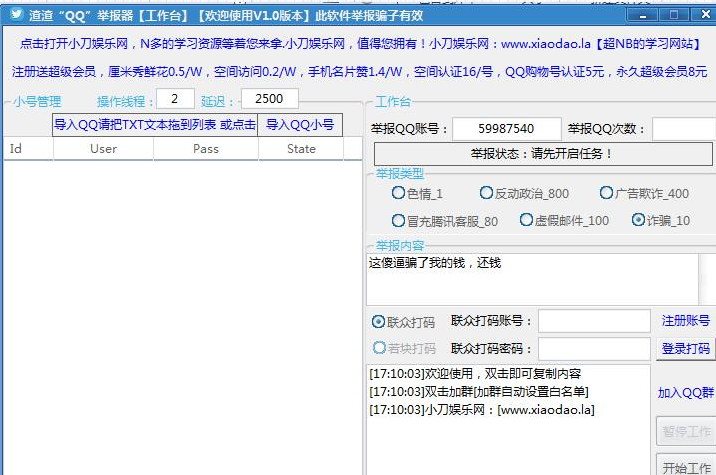
Task: Click the Id column header
Action: 28,149
